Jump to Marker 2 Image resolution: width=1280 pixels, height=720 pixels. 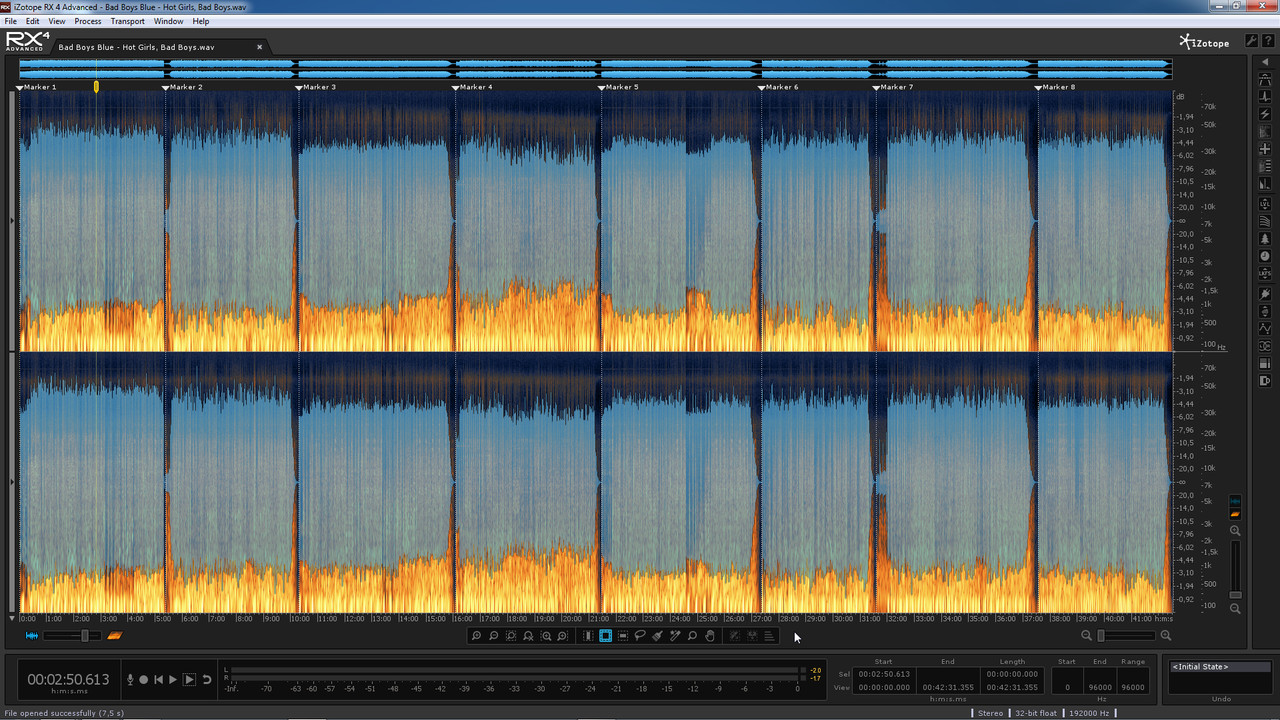(x=183, y=87)
